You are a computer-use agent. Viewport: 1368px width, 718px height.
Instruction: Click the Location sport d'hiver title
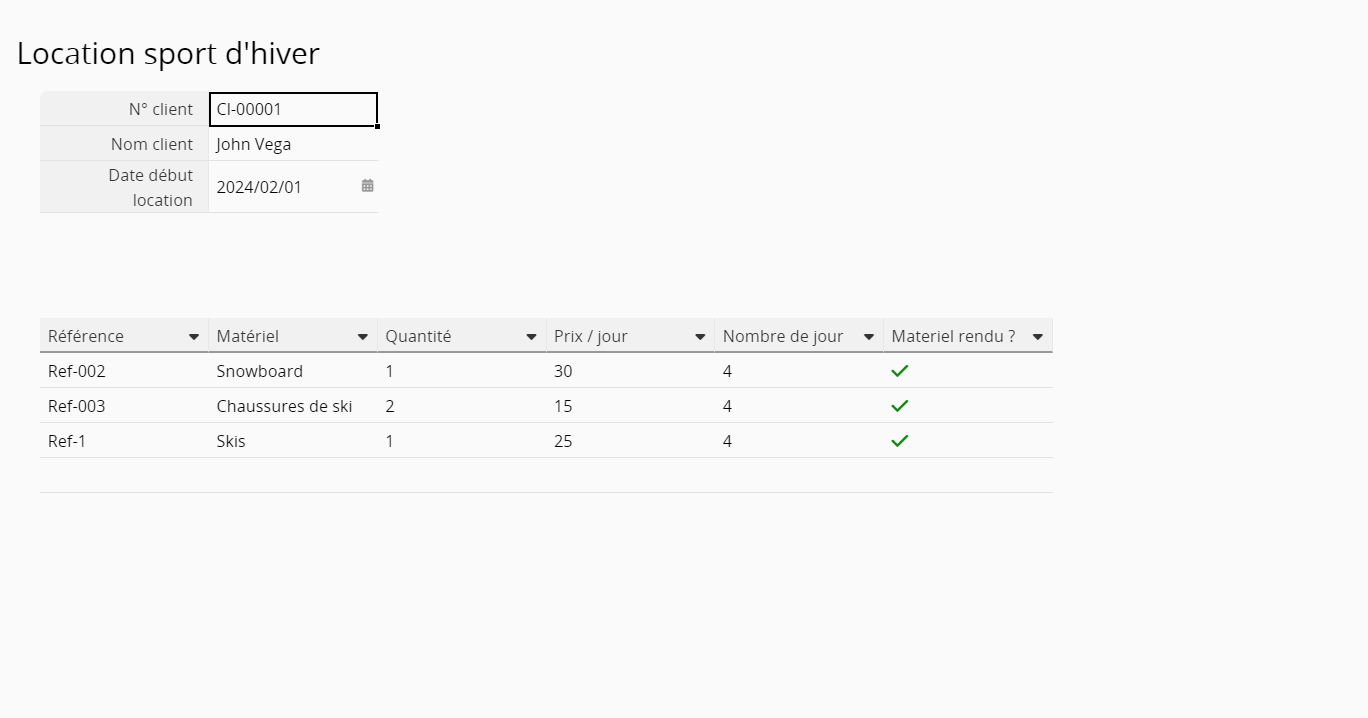click(168, 54)
